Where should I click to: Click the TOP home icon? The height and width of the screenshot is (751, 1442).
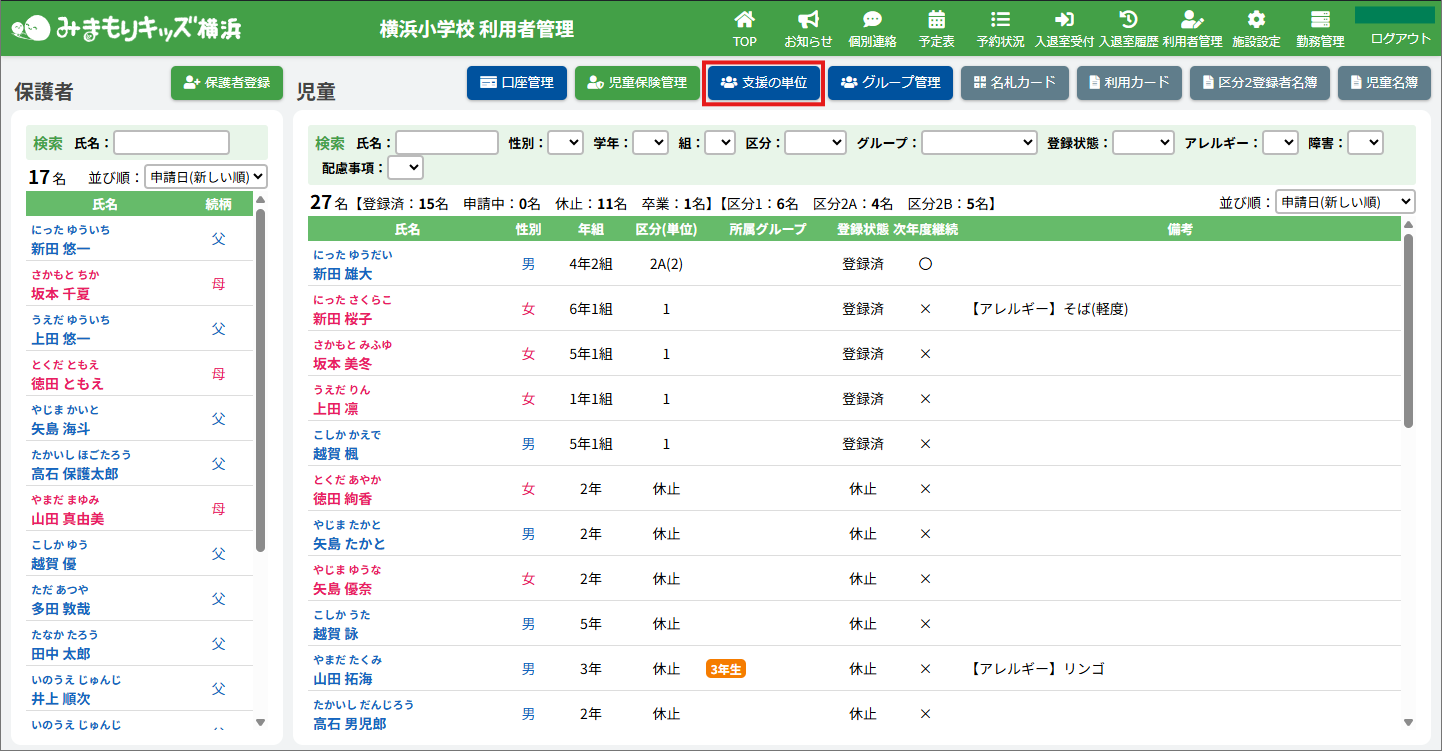click(x=744, y=20)
